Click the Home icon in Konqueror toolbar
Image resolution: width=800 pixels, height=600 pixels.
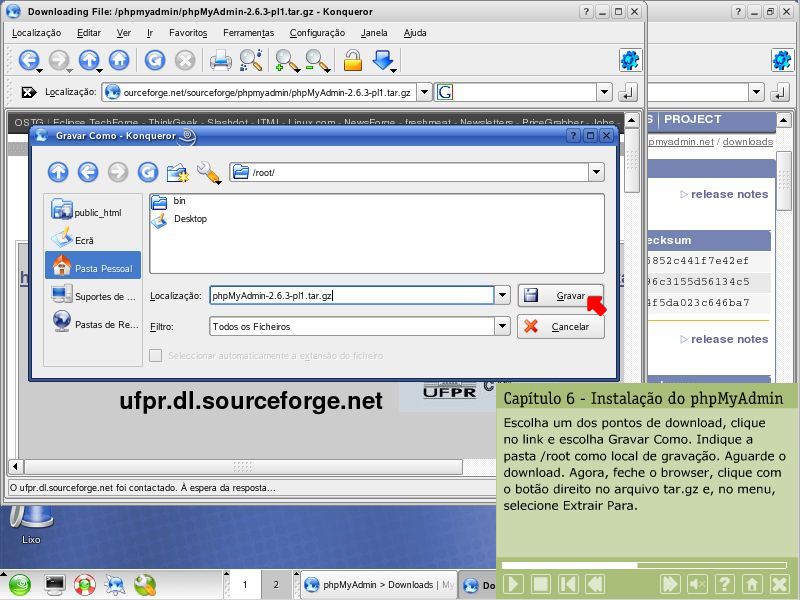pyautogui.click(x=119, y=61)
